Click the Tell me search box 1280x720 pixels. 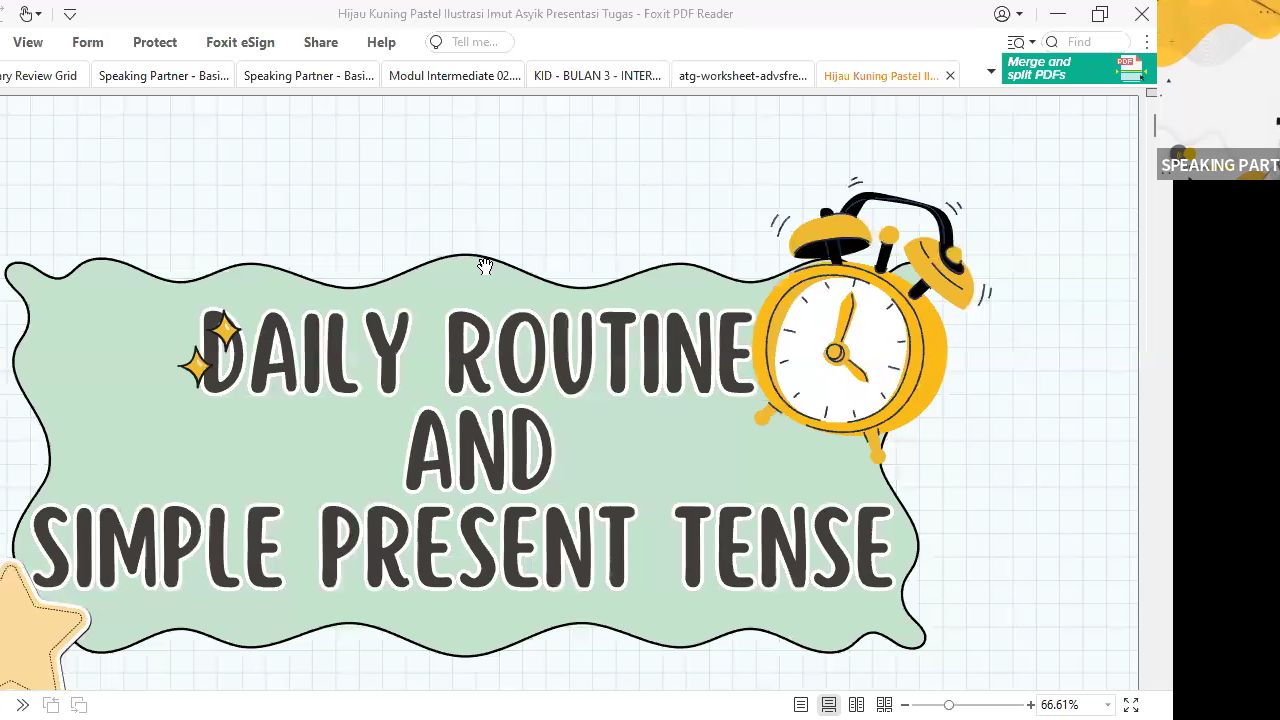(470, 42)
